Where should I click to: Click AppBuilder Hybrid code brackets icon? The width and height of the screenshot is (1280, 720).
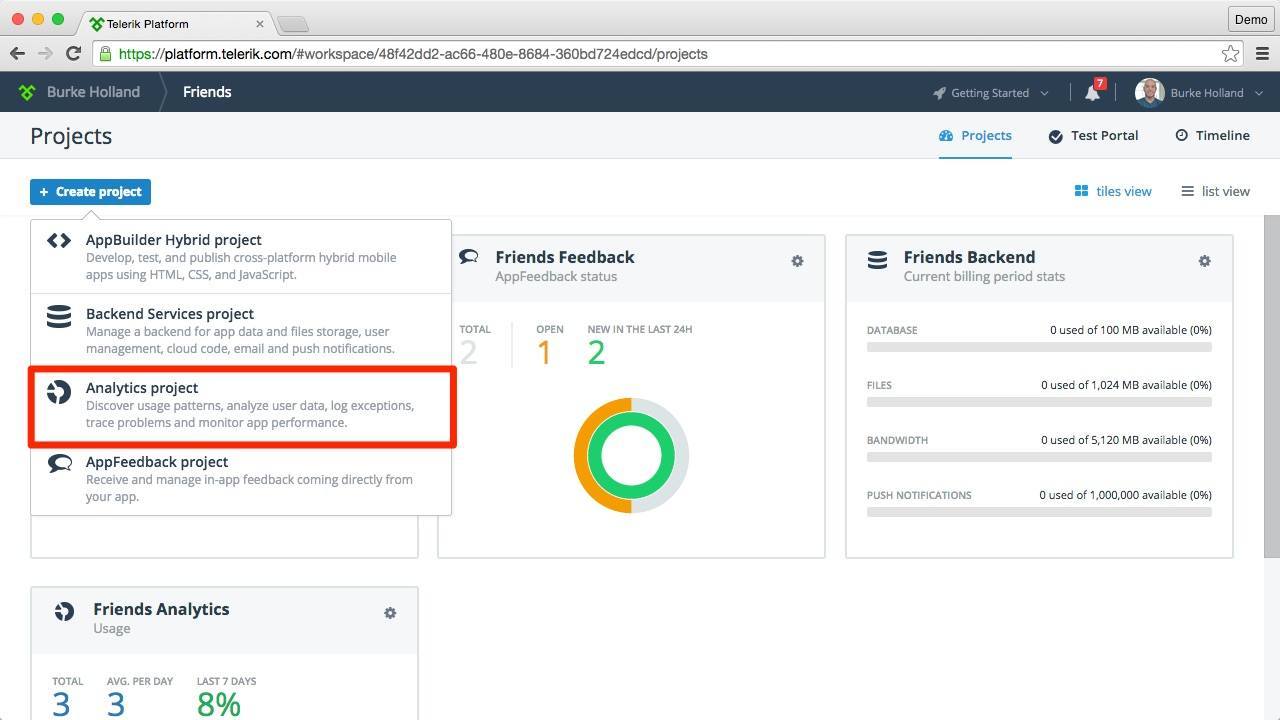pos(59,240)
